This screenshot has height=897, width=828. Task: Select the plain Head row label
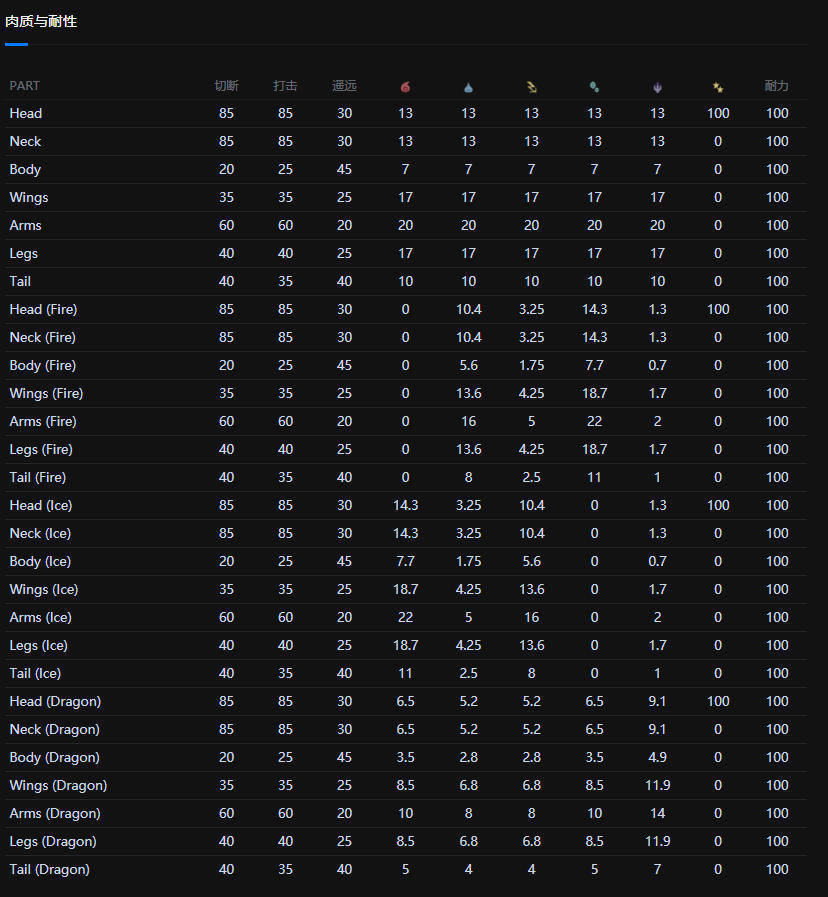pos(26,113)
